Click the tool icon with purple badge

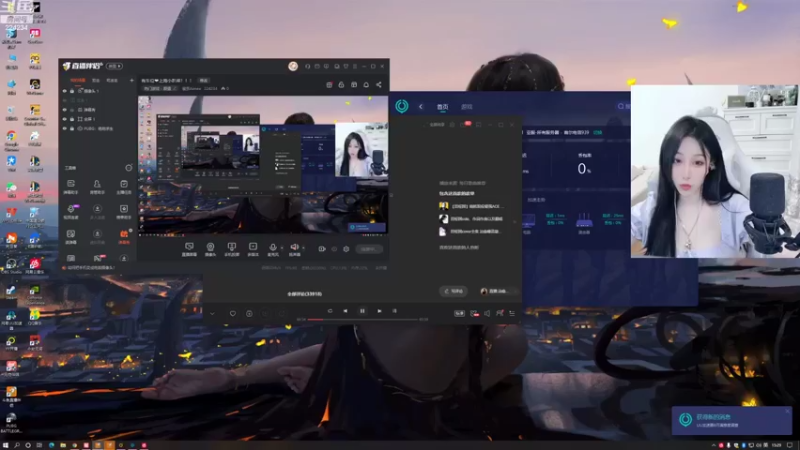(71, 211)
